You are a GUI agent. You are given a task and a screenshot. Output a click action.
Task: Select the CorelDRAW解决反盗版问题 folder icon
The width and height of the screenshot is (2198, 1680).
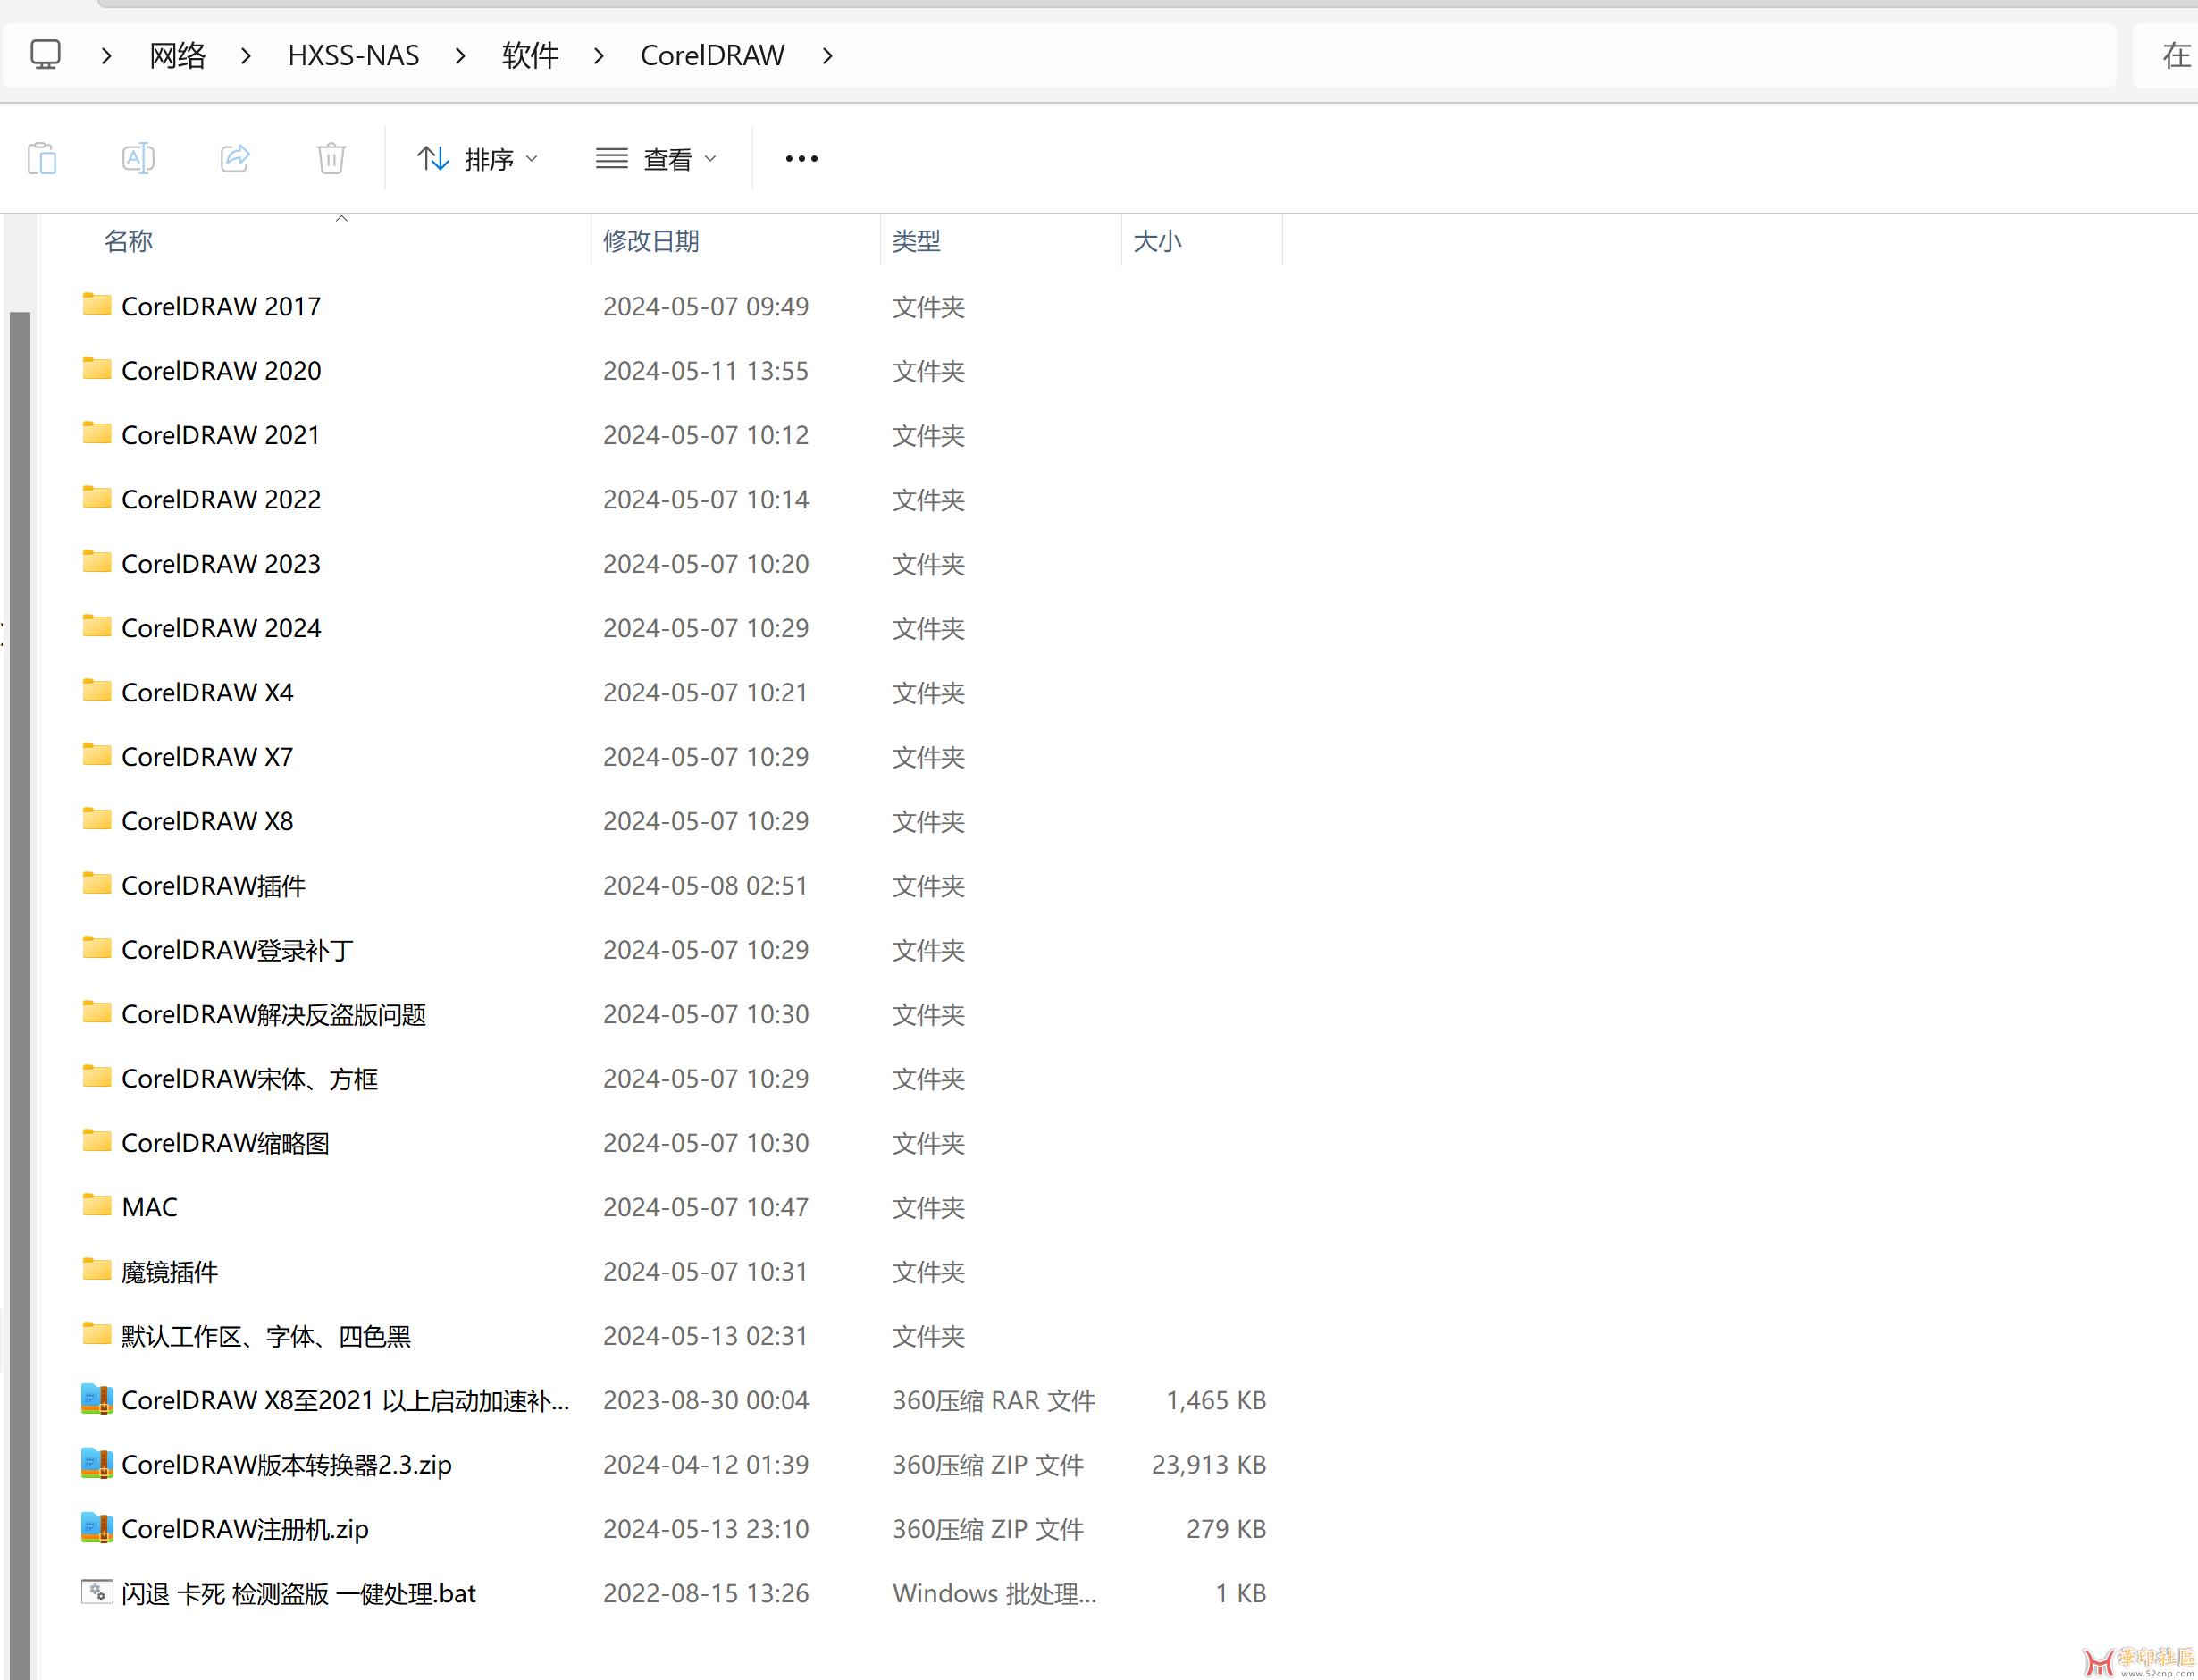(x=97, y=1012)
